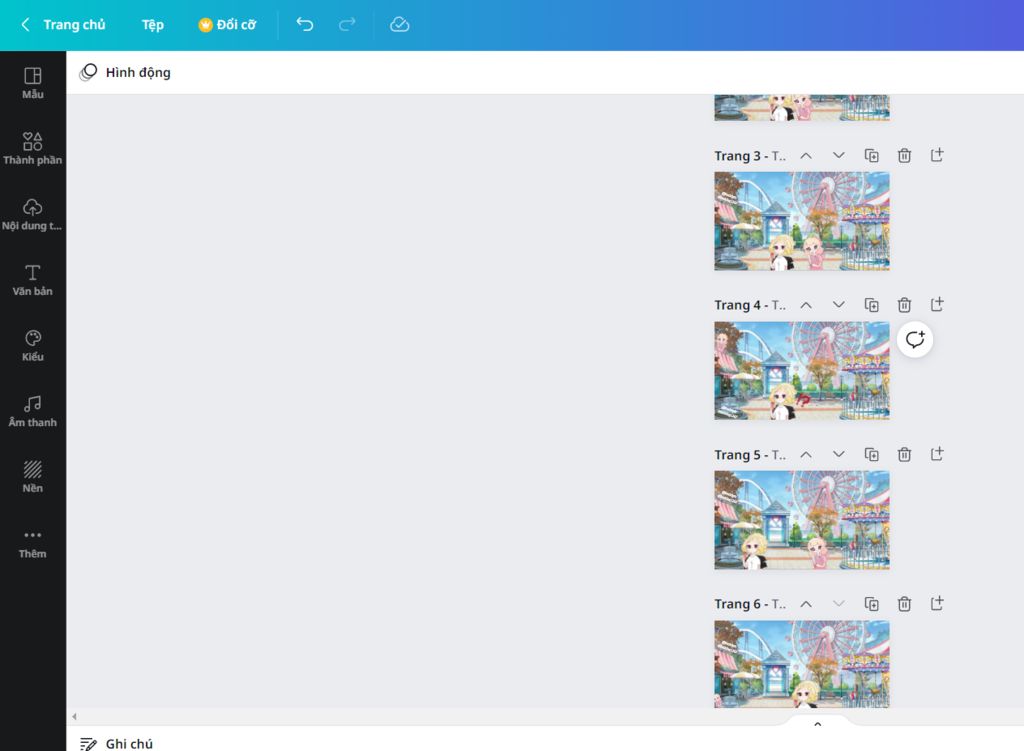
Task: Open the Mẫu templates panel
Action: point(33,84)
